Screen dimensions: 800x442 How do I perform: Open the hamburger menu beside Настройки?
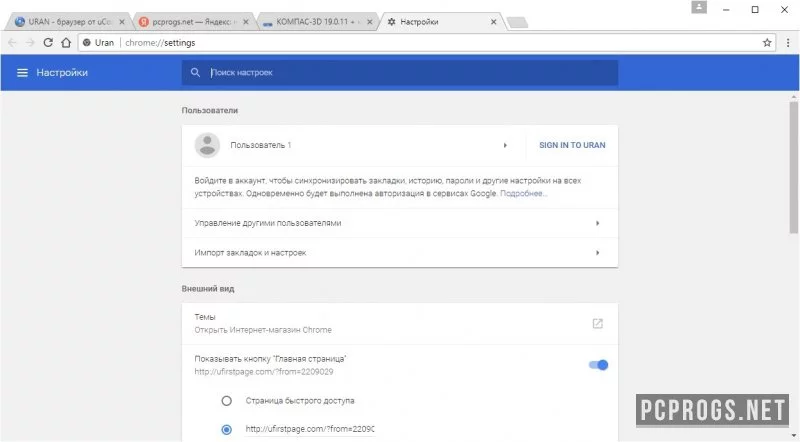pos(22,72)
